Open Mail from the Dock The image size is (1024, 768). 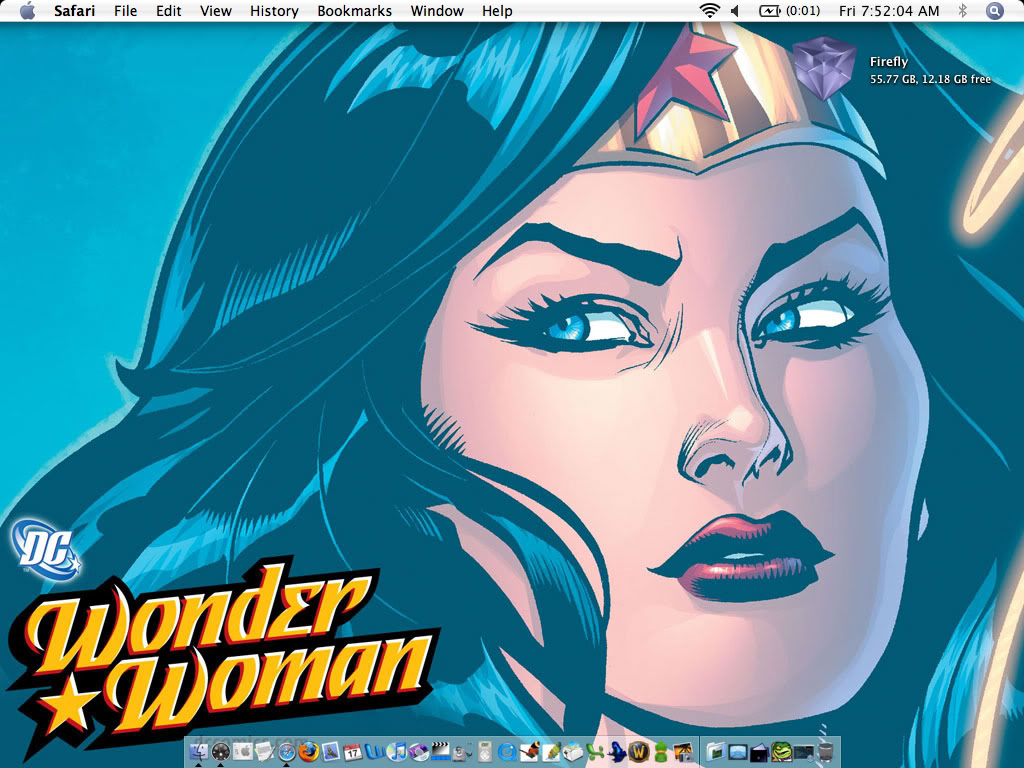[330, 752]
